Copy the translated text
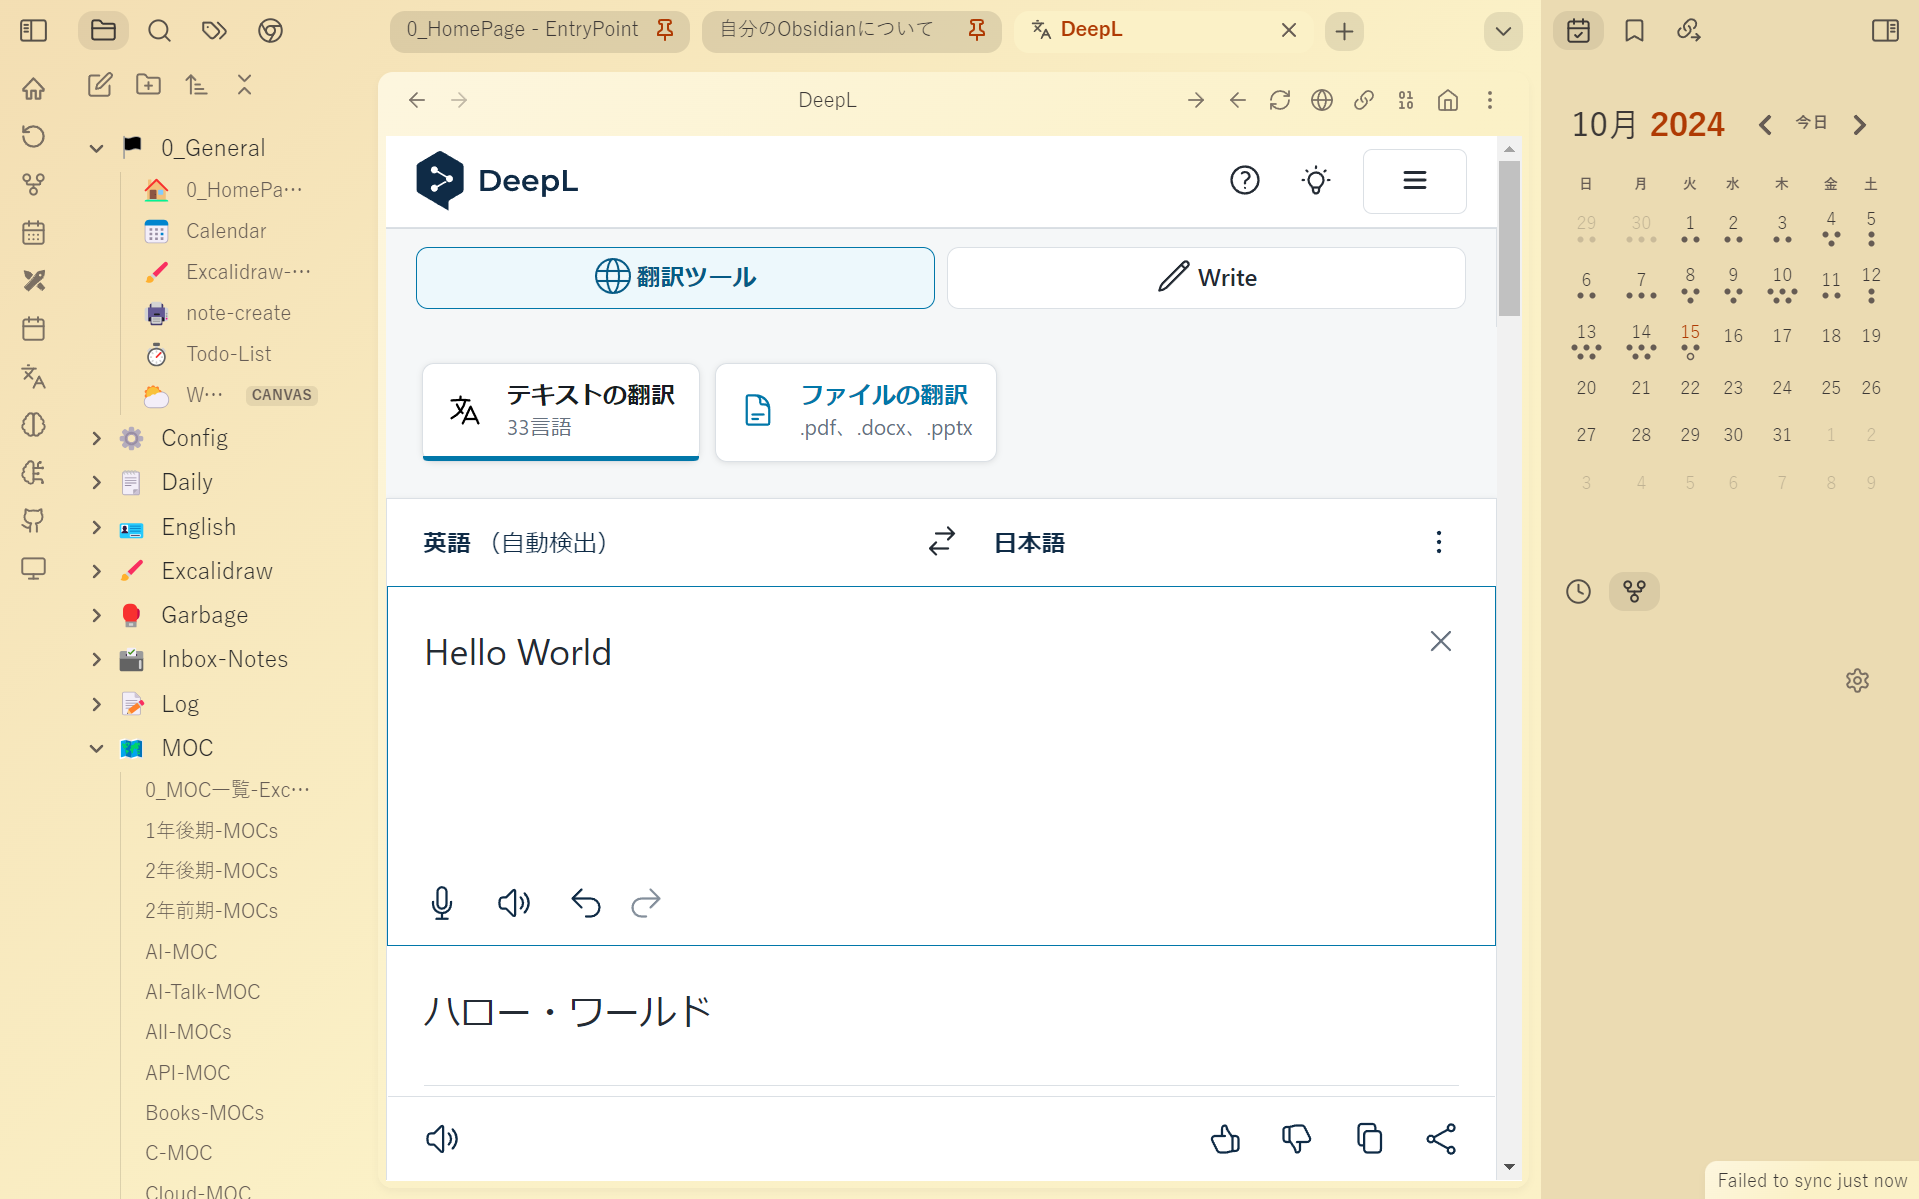The width and height of the screenshot is (1919, 1199). 1369,1139
